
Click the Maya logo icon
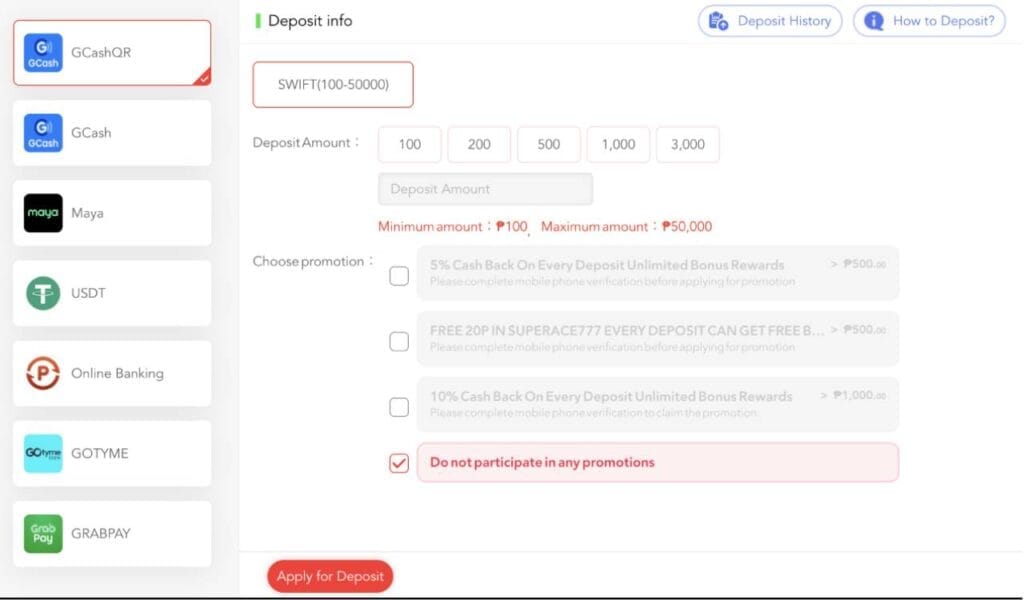pyautogui.click(x=43, y=213)
